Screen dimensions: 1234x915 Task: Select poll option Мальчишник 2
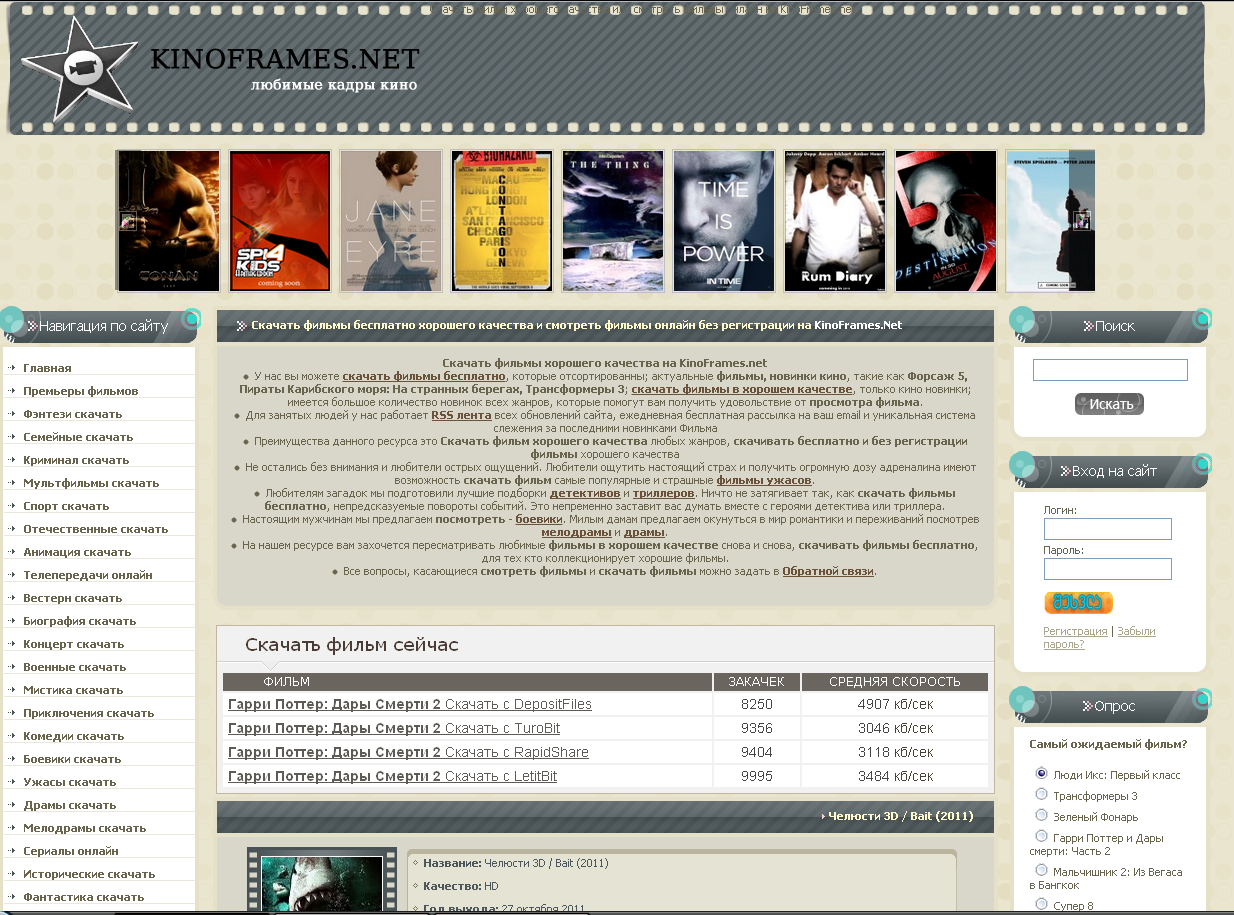pos(1041,870)
